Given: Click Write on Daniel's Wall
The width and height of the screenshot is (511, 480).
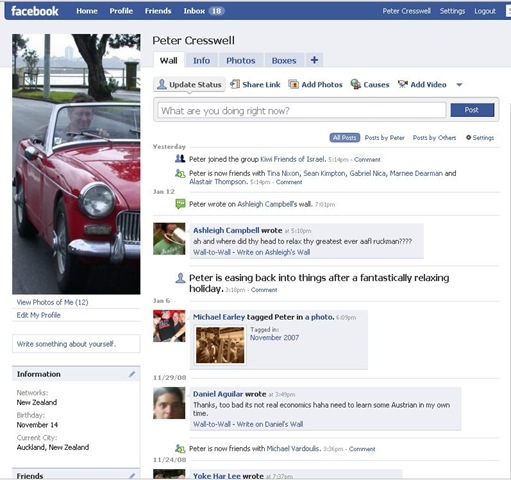Looking at the screenshot, I should [x=270, y=424].
